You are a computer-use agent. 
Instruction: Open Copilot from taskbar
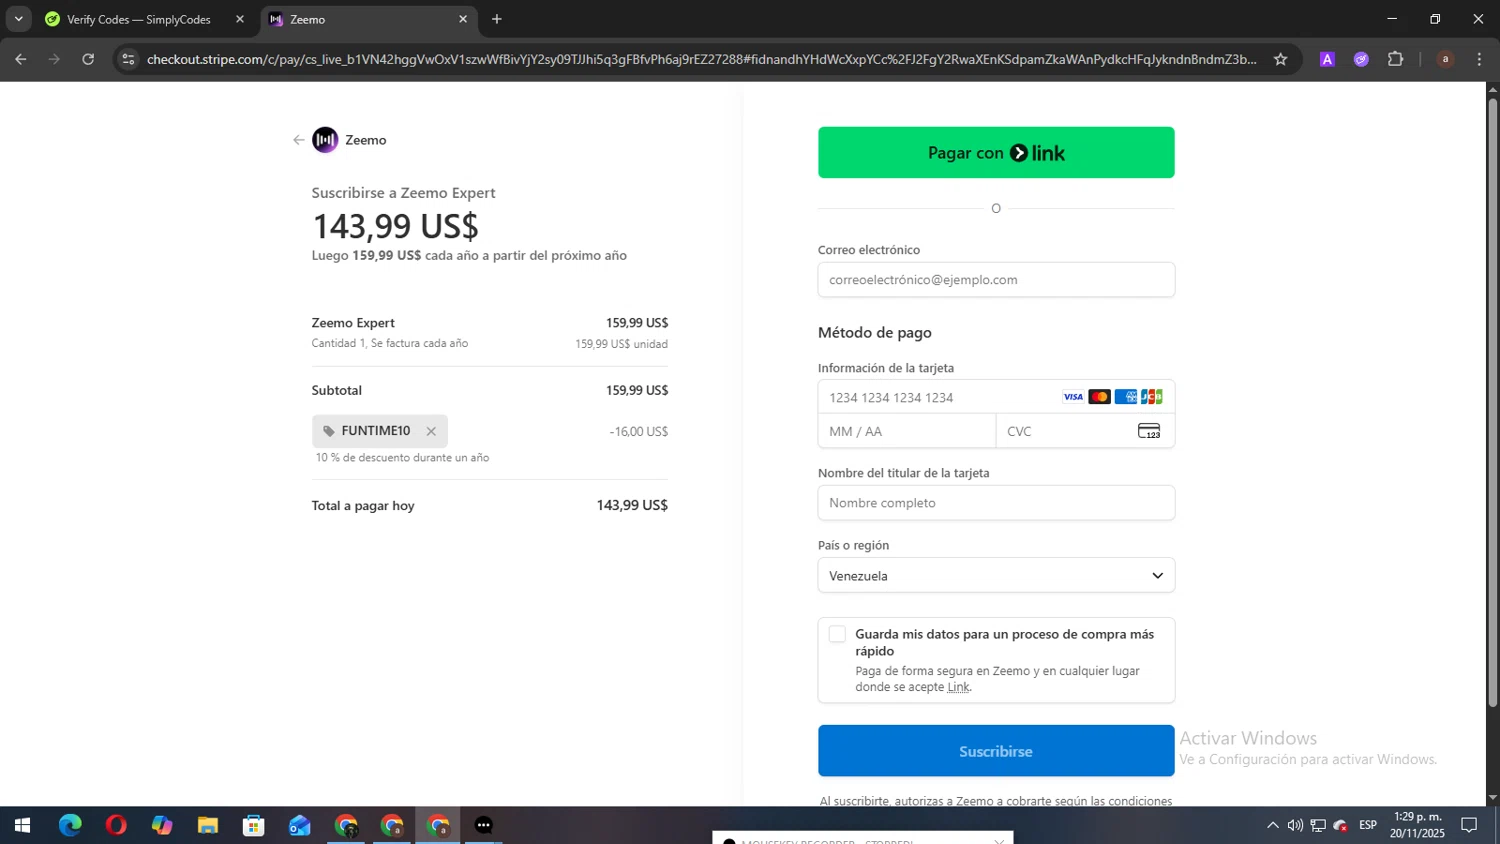tap(162, 825)
